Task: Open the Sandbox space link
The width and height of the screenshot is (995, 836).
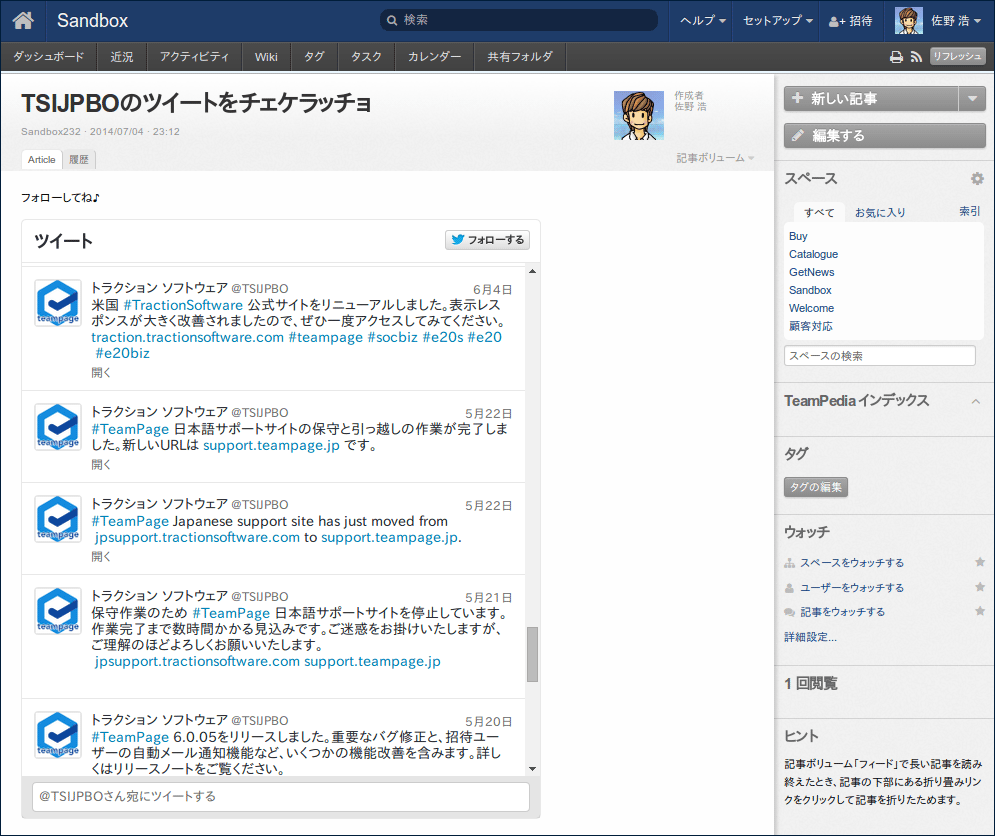Action: click(810, 290)
